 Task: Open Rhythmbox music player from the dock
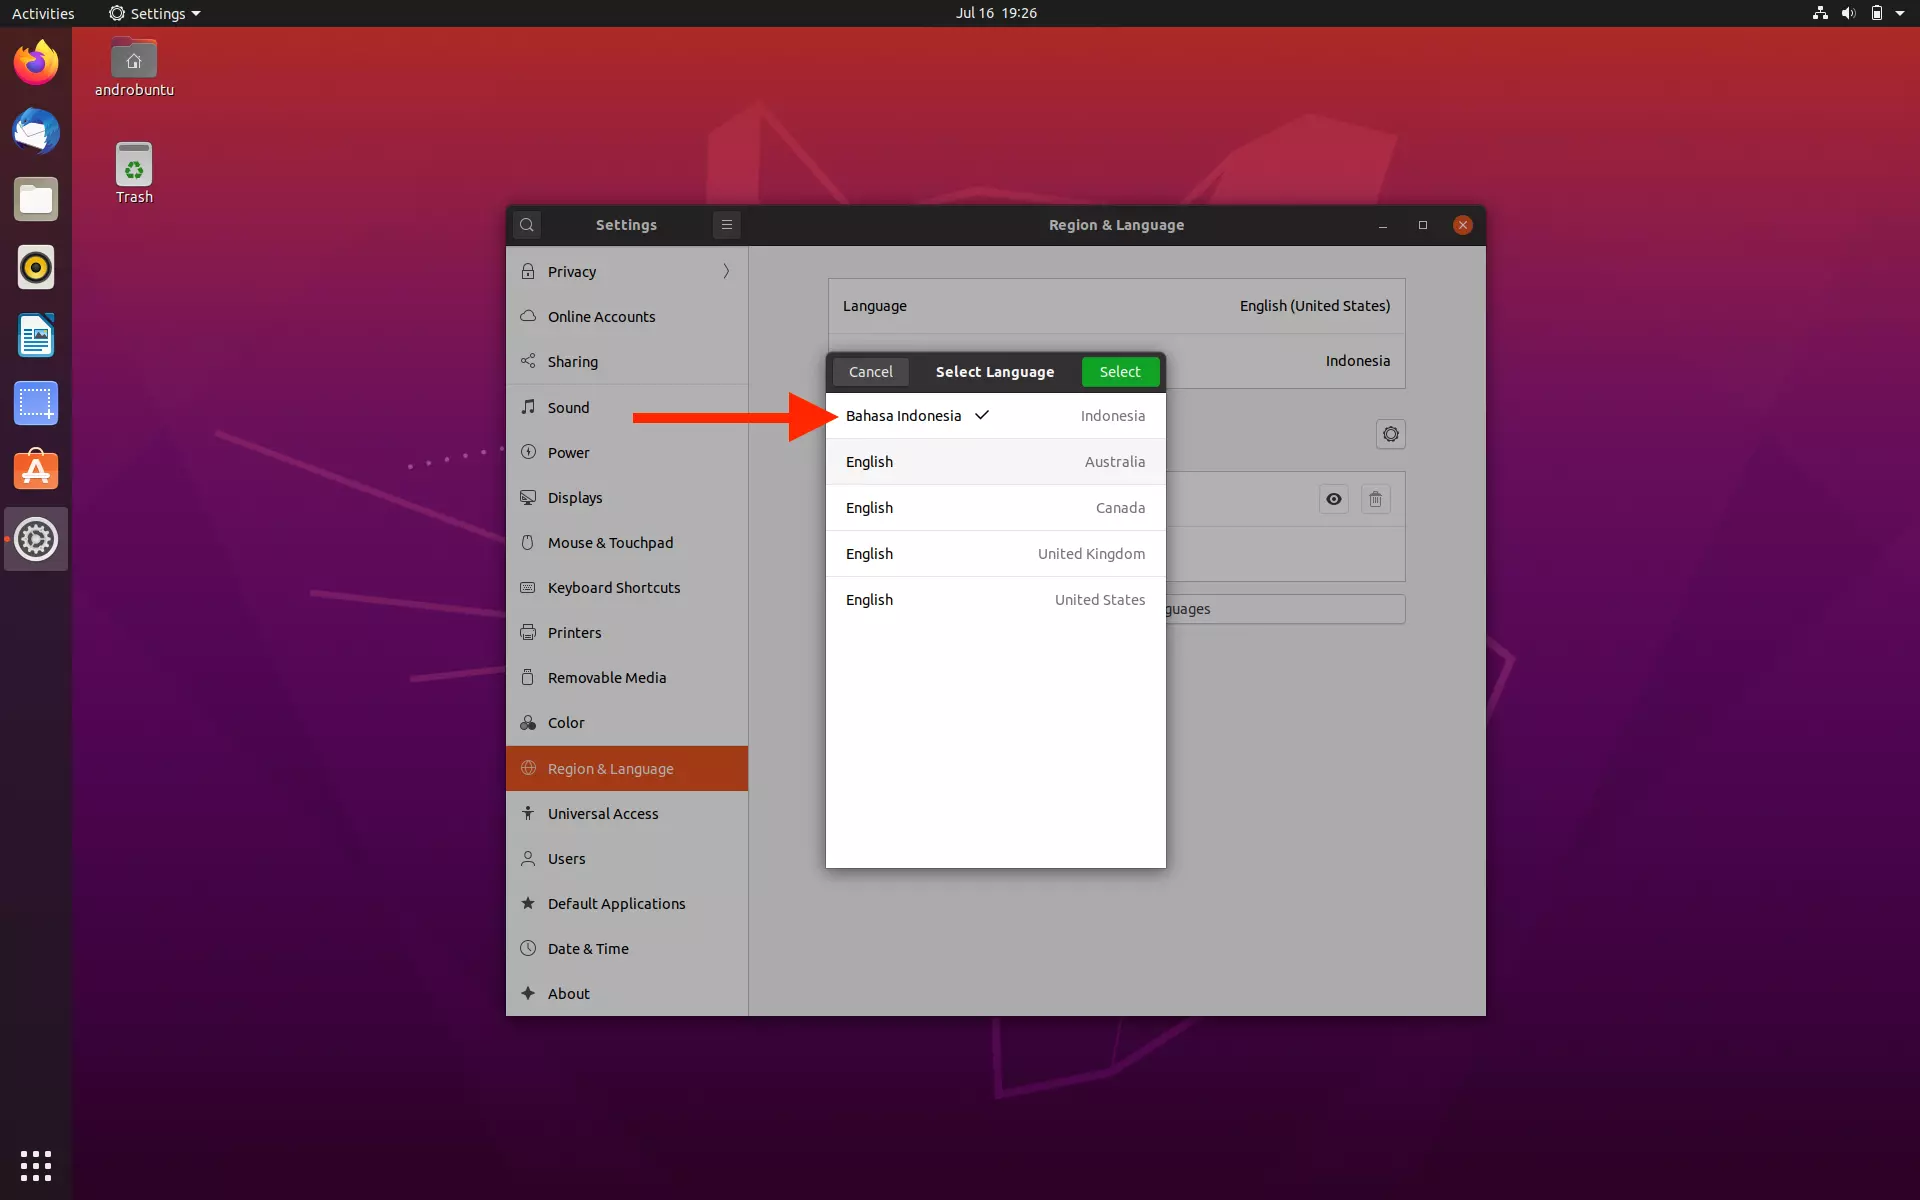coord(35,267)
